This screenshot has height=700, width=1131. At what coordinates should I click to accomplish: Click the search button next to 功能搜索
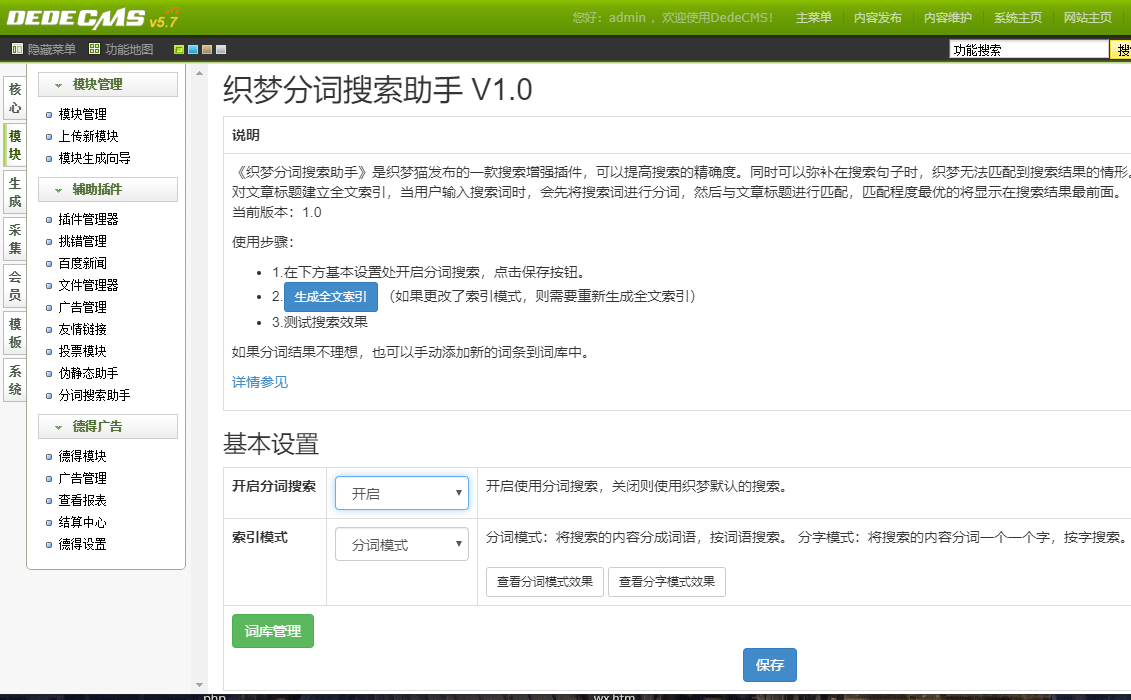tap(1121, 50)
